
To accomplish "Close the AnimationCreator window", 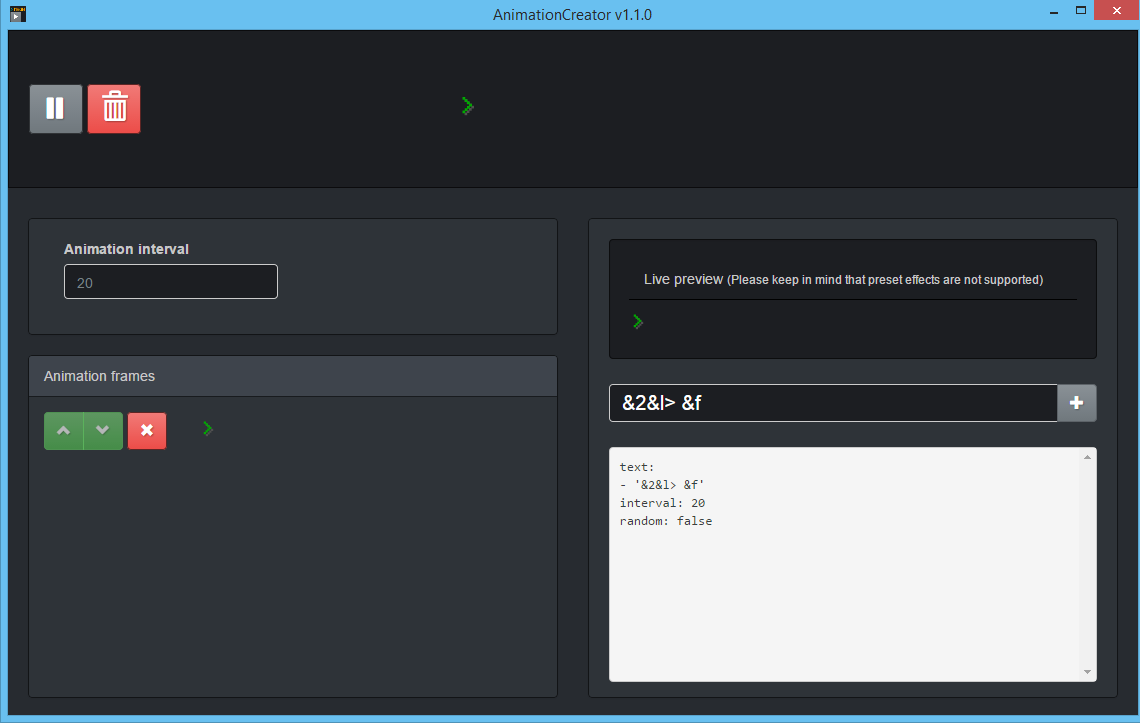I will coord(1117,10).
